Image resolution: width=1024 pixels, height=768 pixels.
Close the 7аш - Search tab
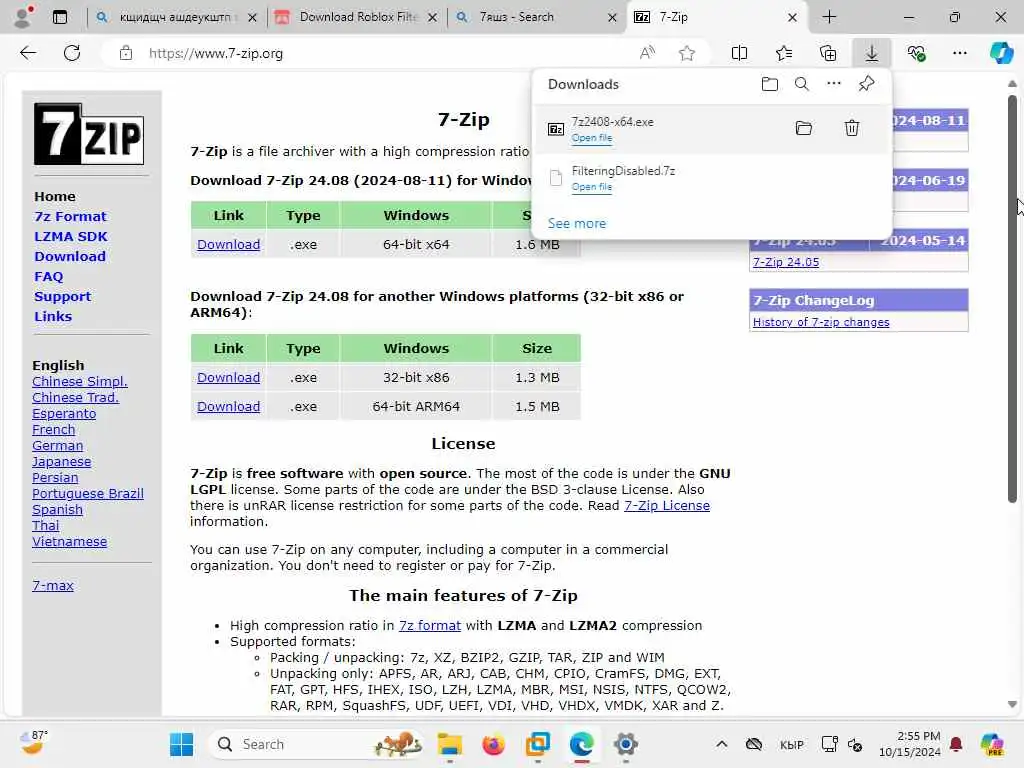[x=612, y=18]
